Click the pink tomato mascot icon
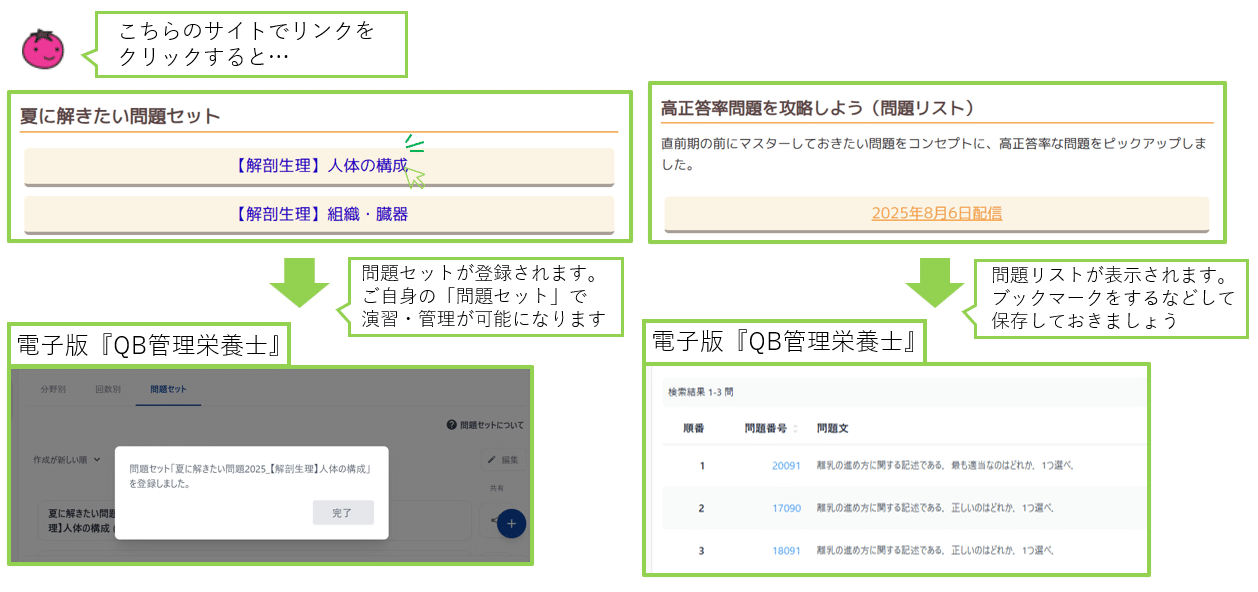 click(x=43, y=49)
